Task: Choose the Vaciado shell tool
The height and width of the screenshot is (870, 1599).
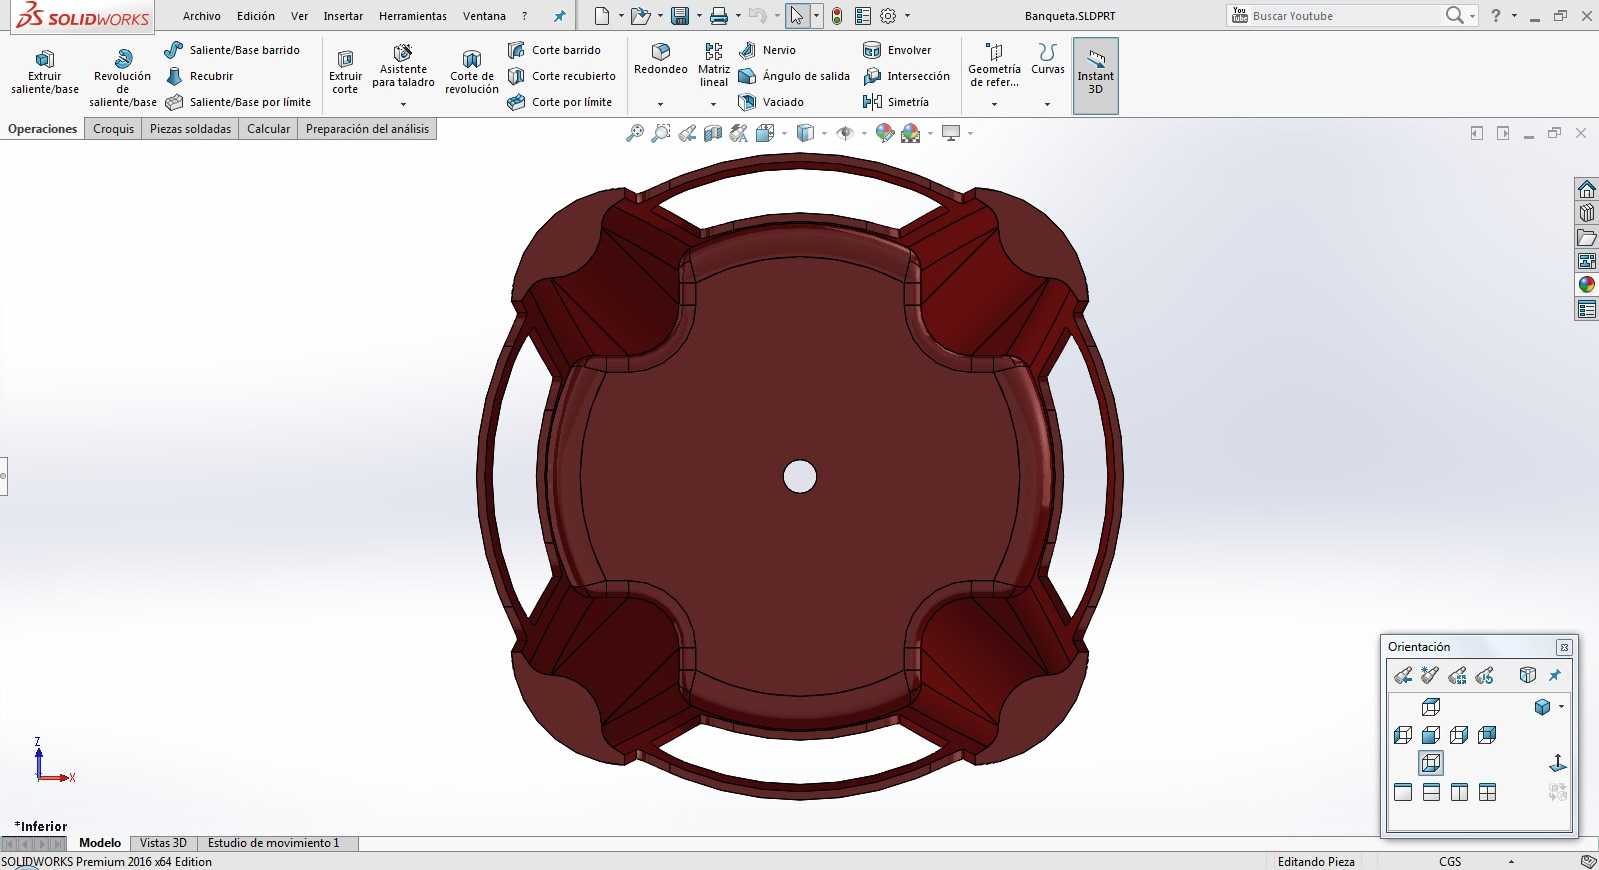Action: click(771, 102)
